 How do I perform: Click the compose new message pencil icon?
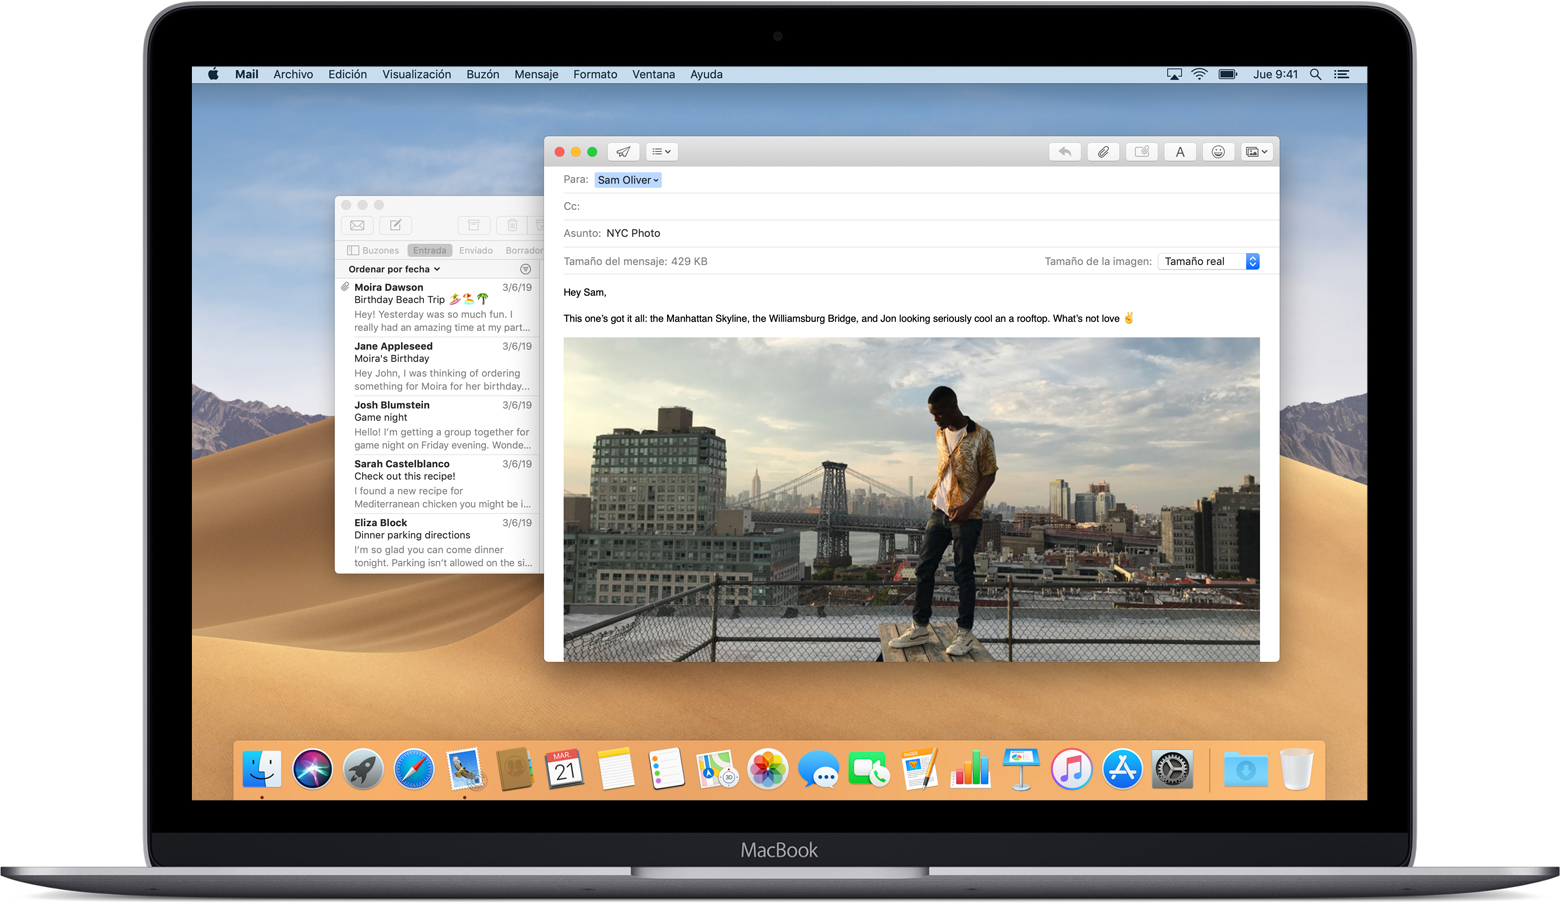point(395,225)
